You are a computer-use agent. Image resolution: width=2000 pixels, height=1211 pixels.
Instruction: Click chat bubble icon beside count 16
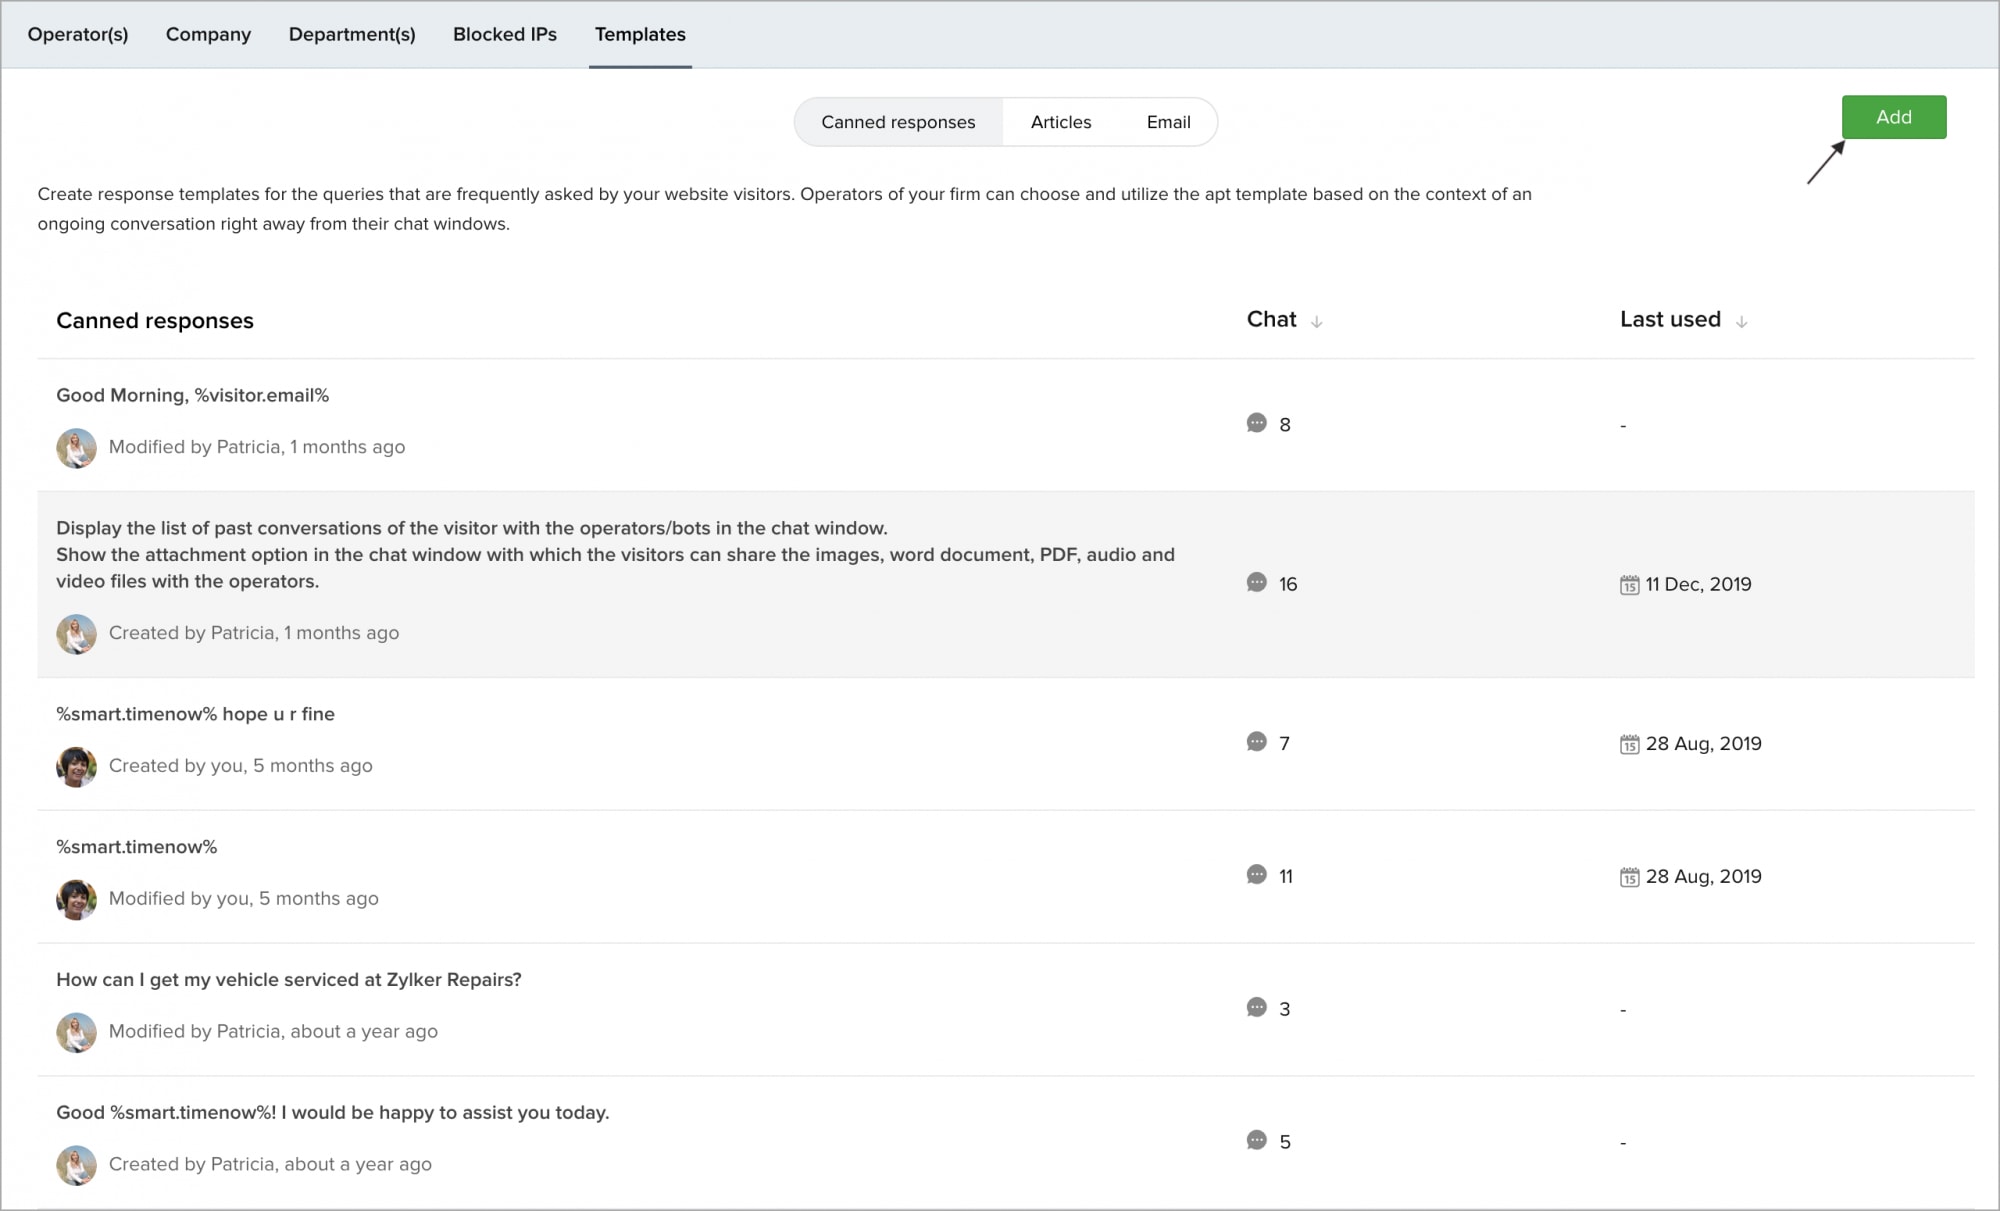[1256, 583]
